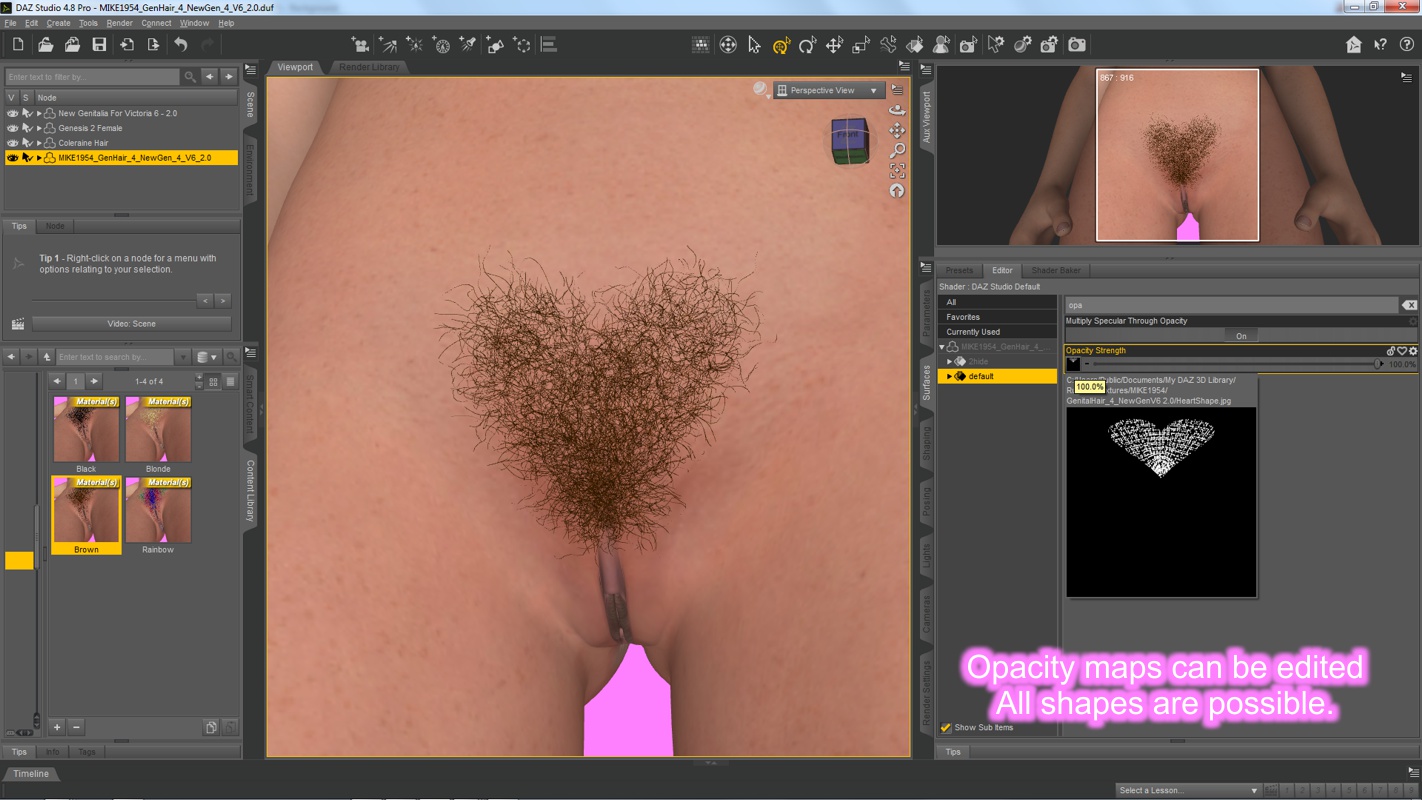
Task: Click the view orientation cube
Action: point(850,140)
